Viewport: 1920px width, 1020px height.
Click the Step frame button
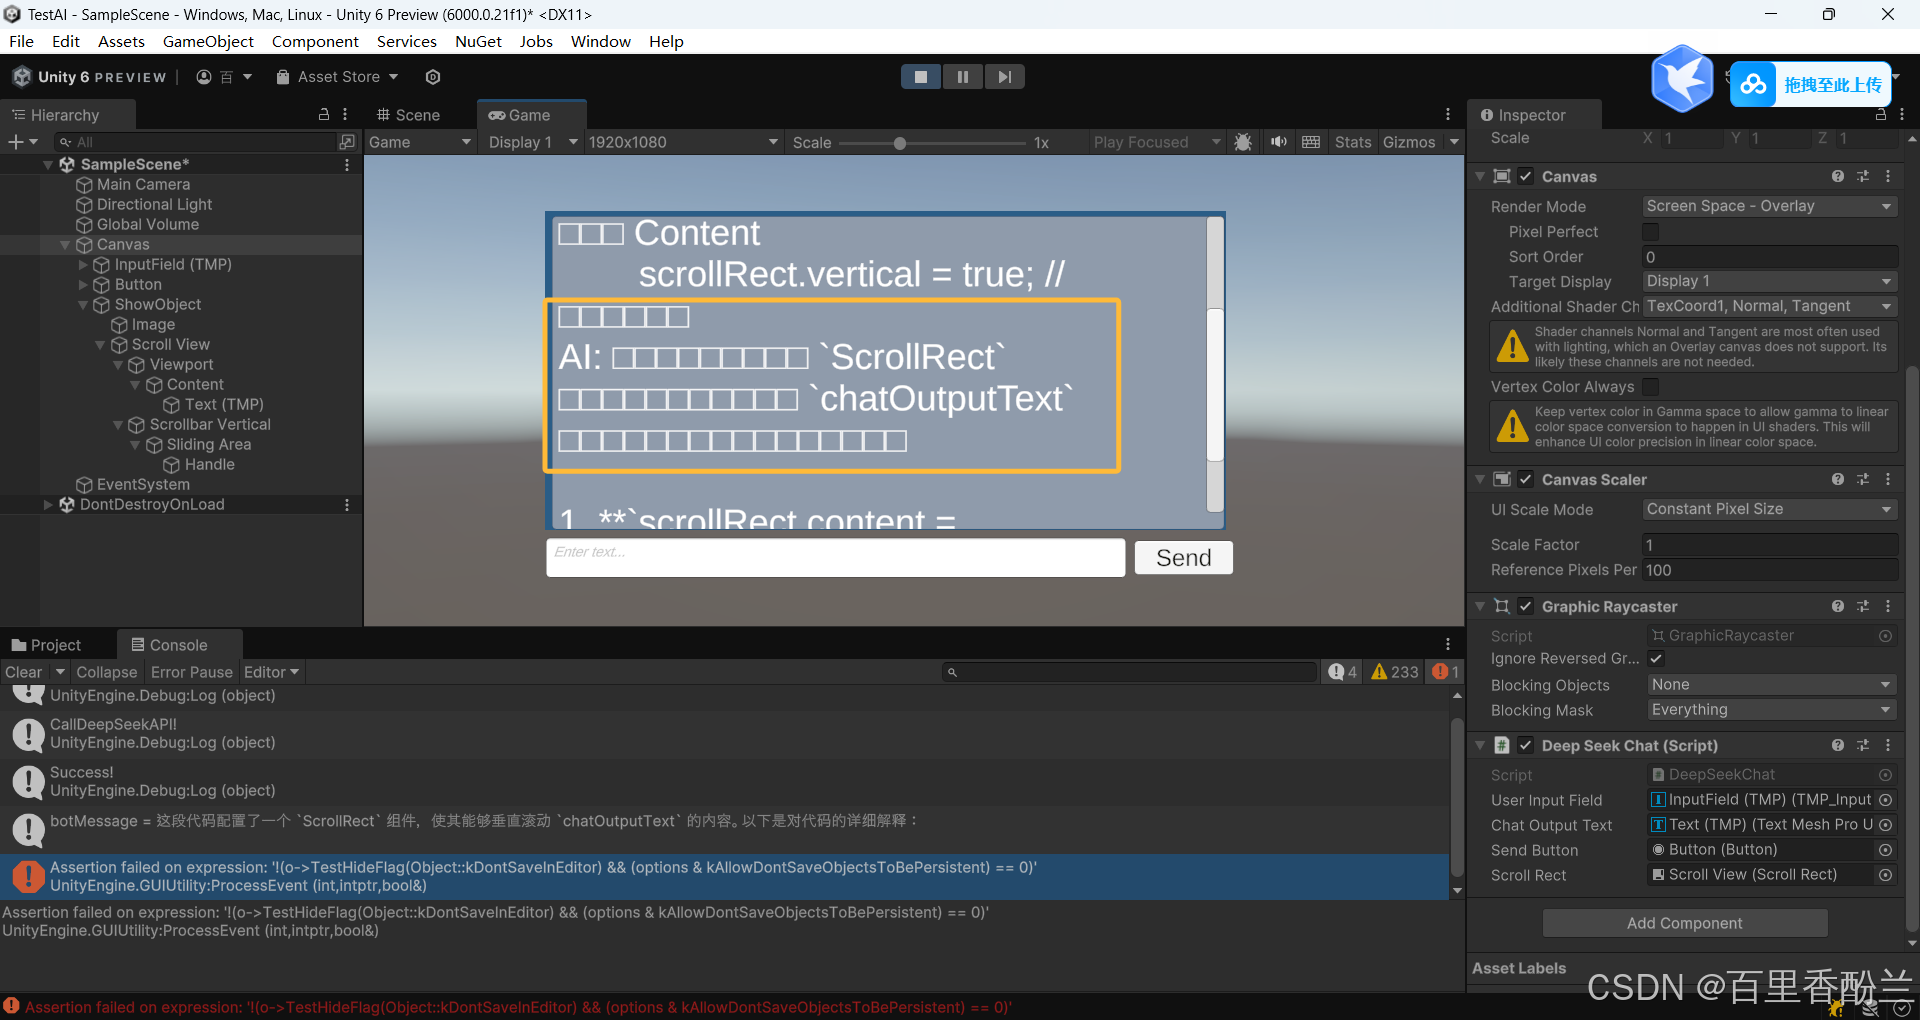[1004, 77]
